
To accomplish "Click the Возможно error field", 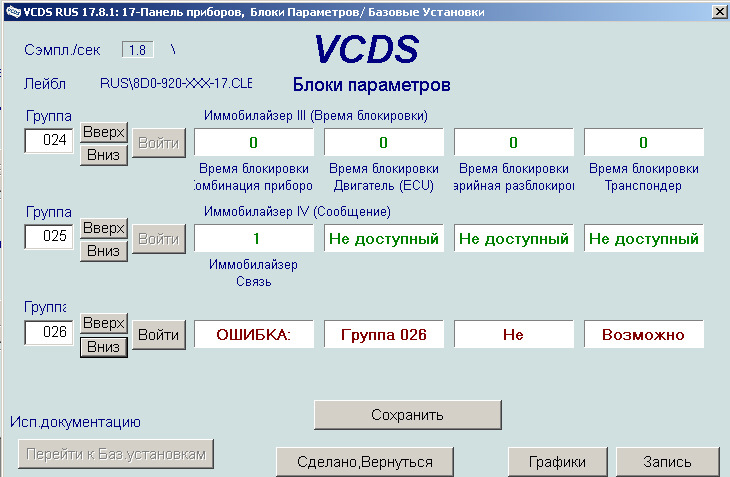I will [x=644, y=334].
